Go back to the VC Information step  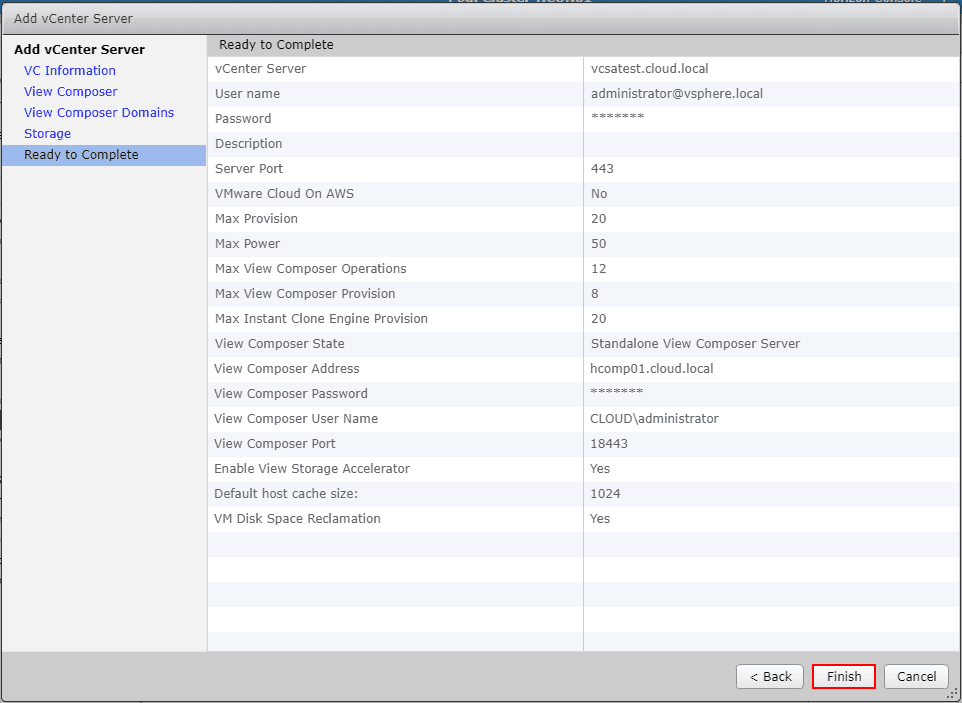click(x=69, y=70)
